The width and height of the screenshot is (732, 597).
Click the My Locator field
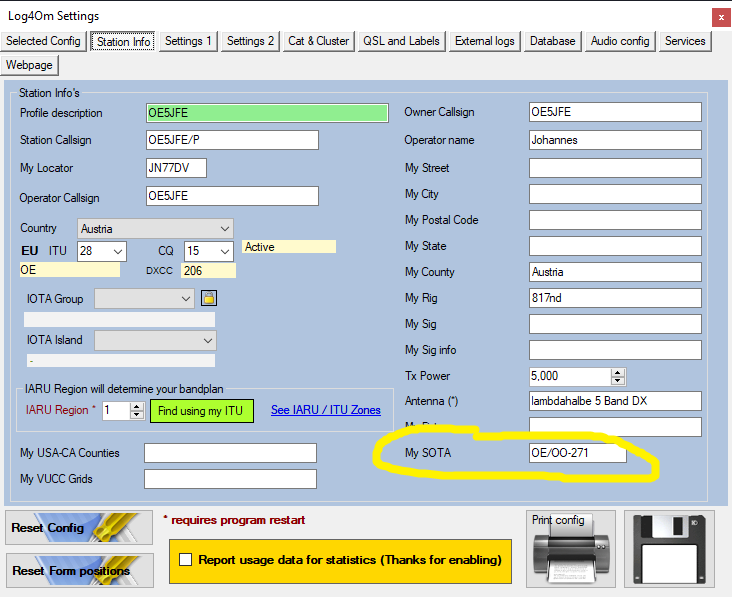click(x=176, y=168)
